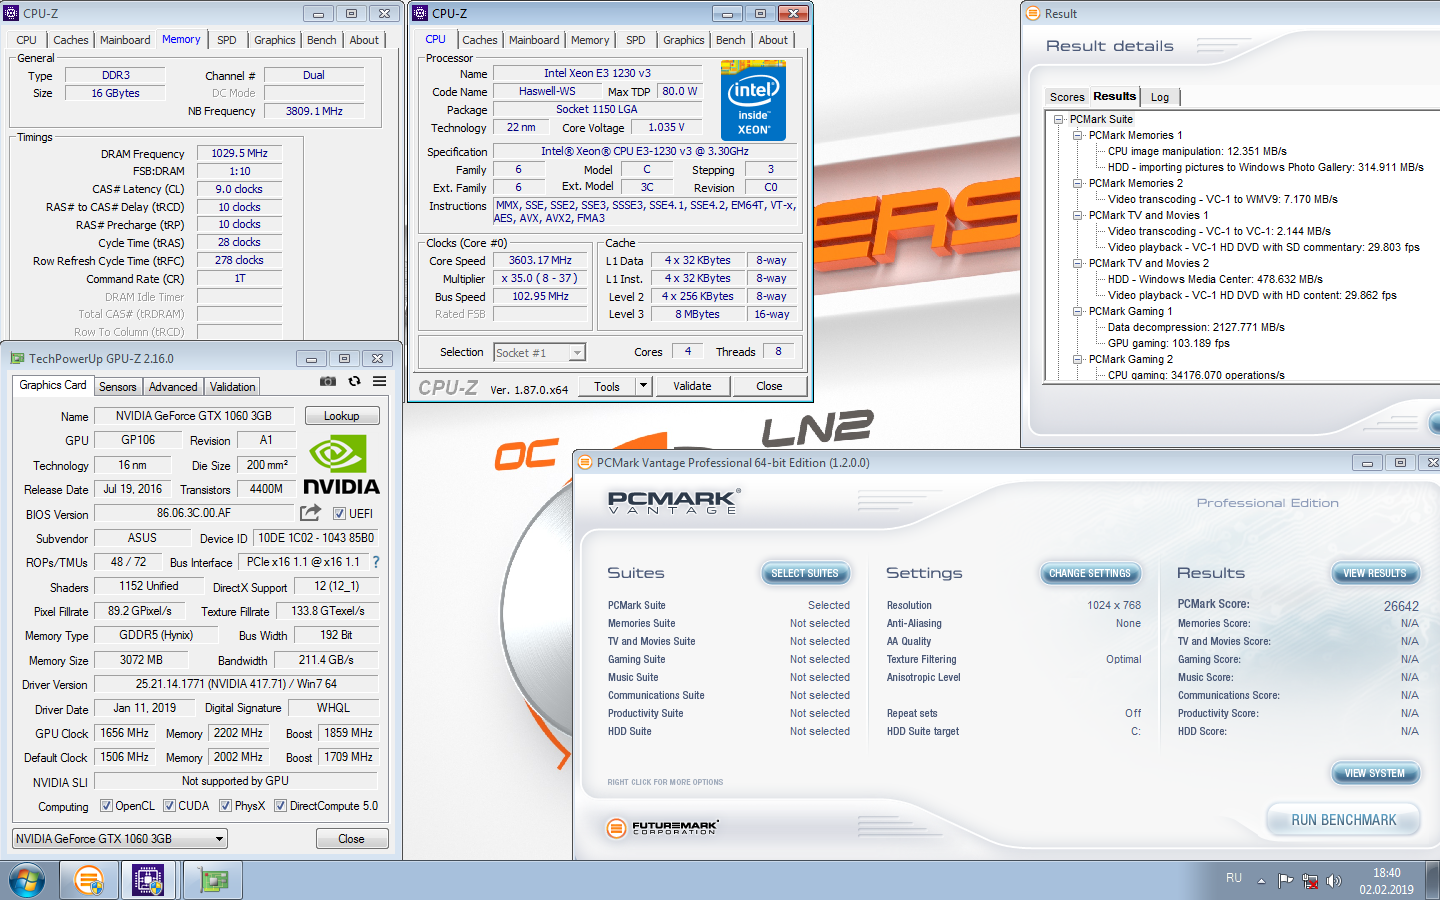Click the taskbar clock showing 18:40
Viewport: 1440px width, 900px height.
point(1386,881)
